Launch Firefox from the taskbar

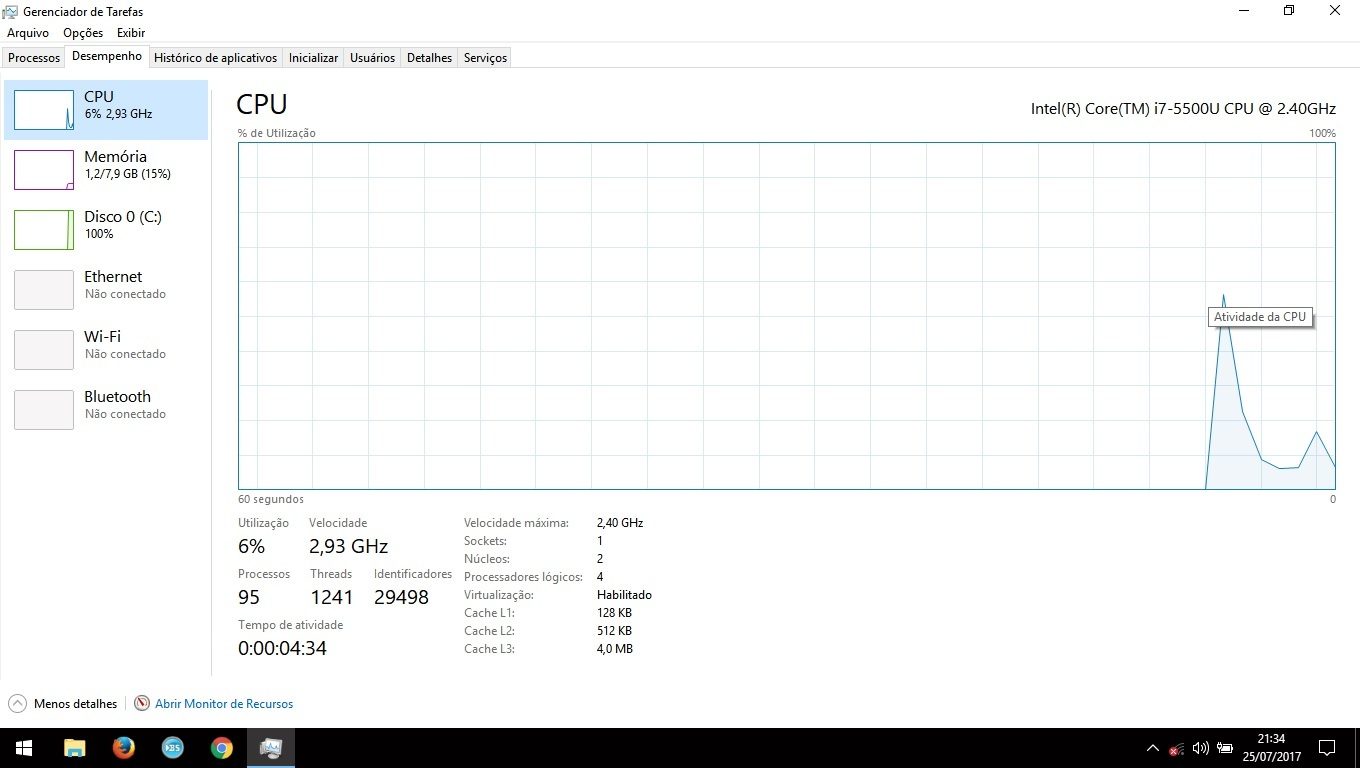(123, 748)
